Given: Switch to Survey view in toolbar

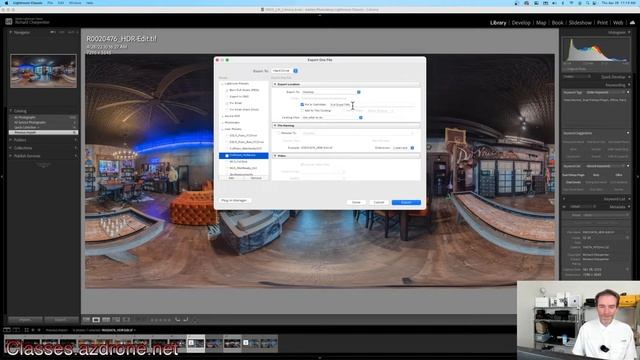Looking at the screenshot, I should [x=116, y=320].
